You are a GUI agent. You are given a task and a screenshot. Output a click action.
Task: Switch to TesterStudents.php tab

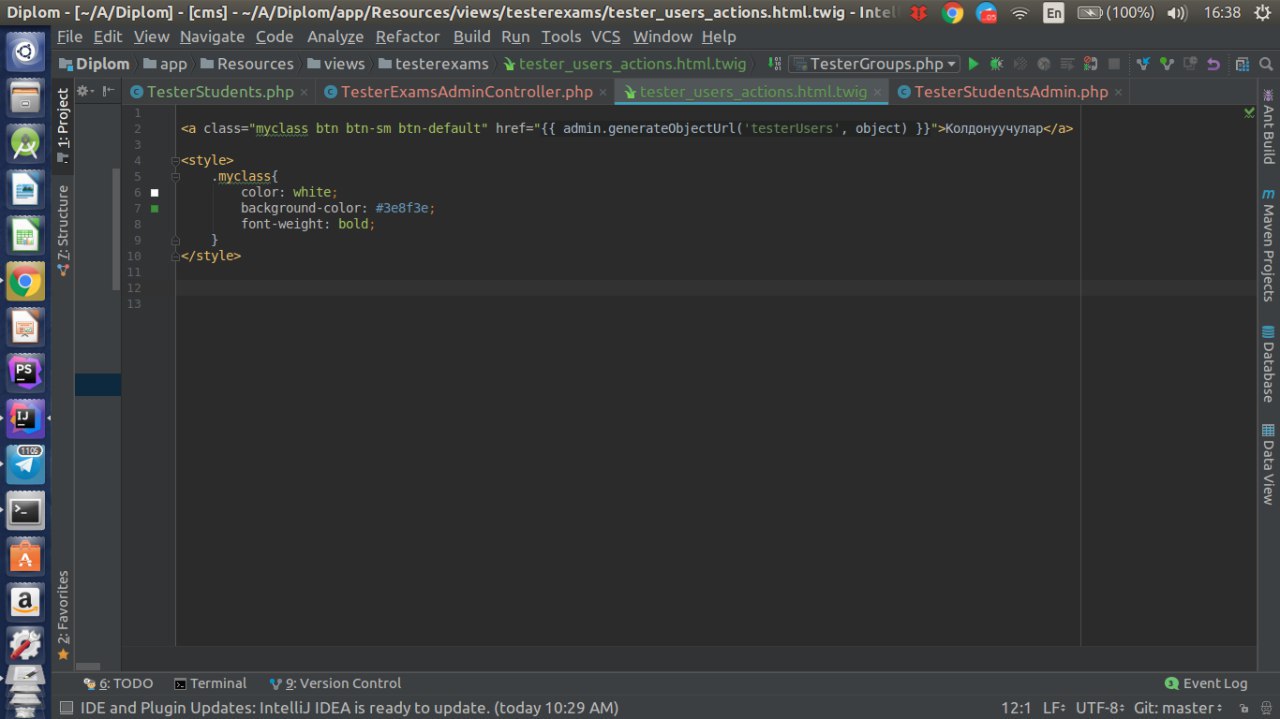(x=220, y=92)
